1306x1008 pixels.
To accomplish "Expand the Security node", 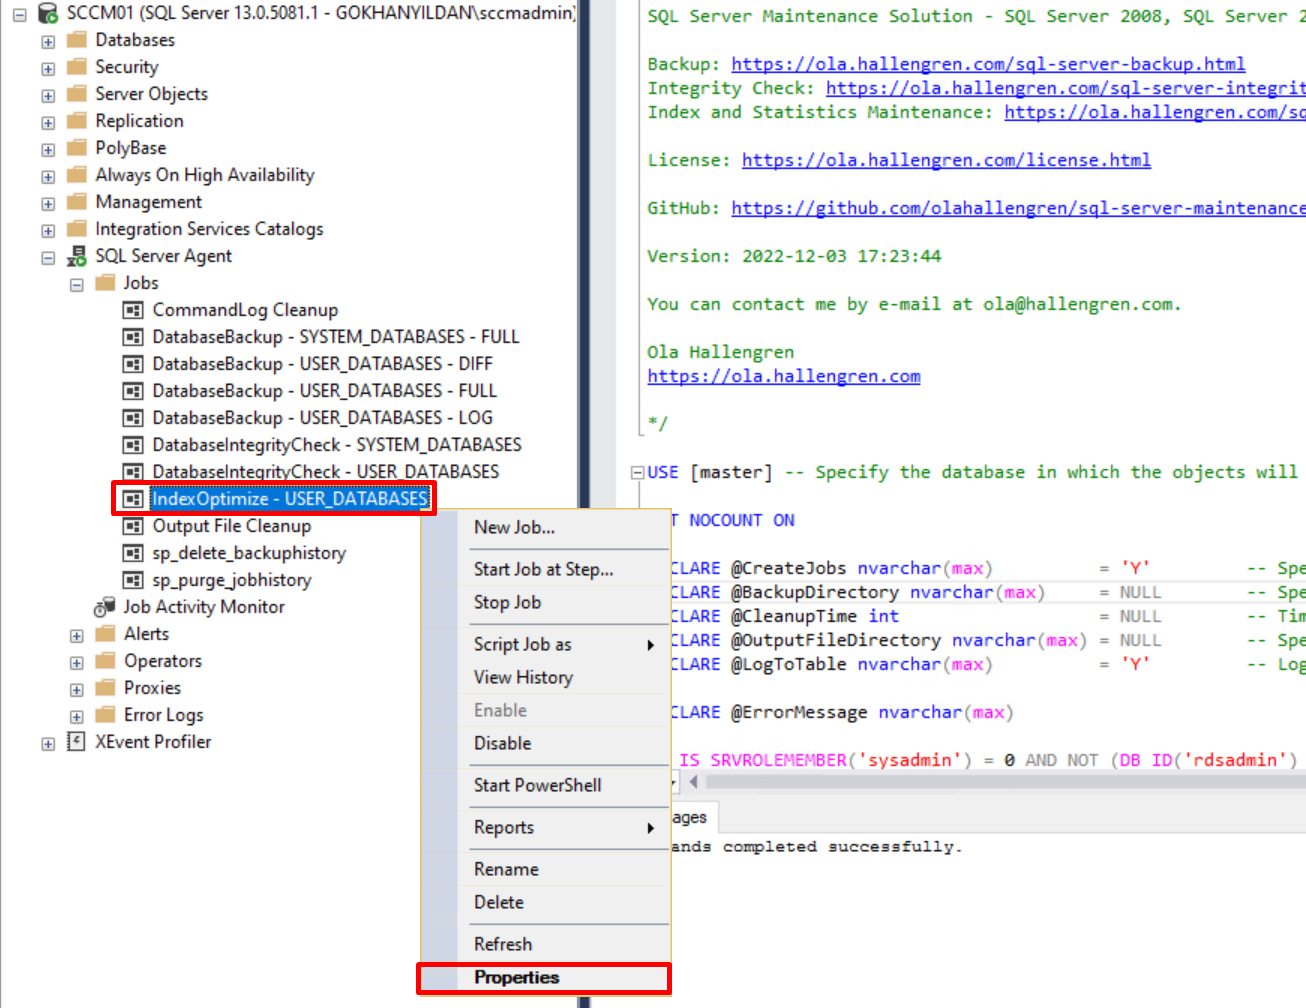I will [x=48, y=69].
